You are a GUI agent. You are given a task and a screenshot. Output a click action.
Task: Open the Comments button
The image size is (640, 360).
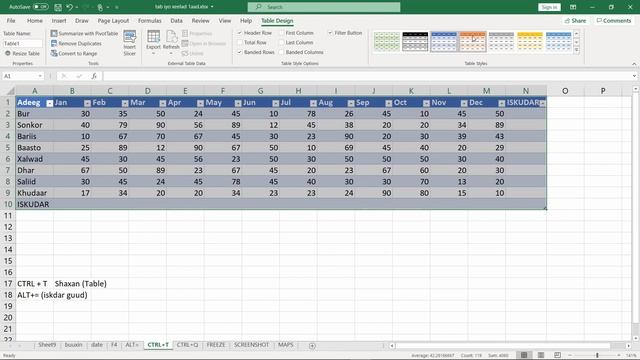tap(614, 20)
